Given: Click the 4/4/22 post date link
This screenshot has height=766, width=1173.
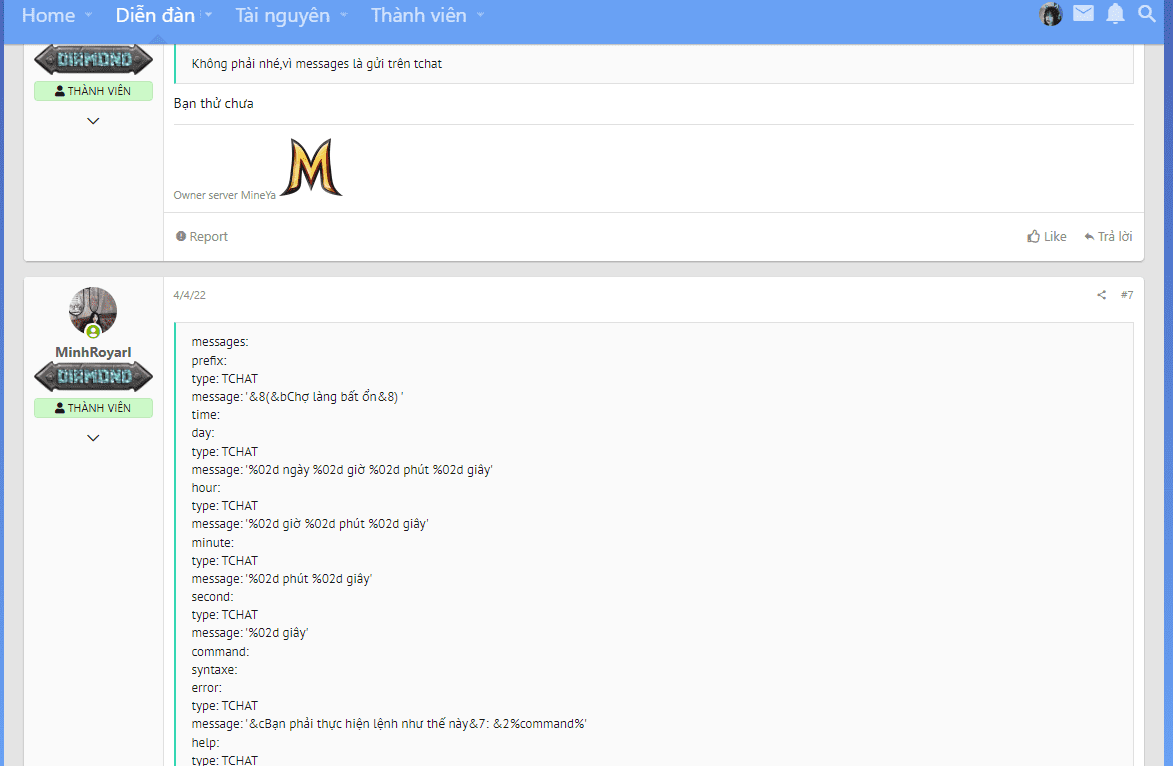Looking at the screenshot, I should (189, 295).
